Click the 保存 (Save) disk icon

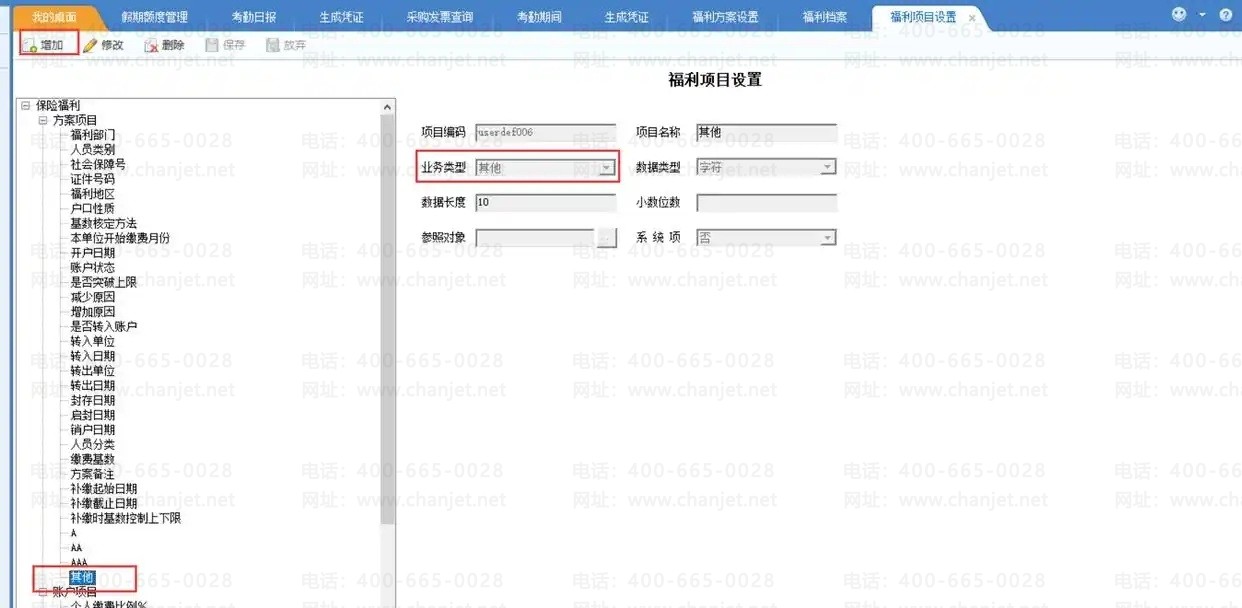[211, 45]
